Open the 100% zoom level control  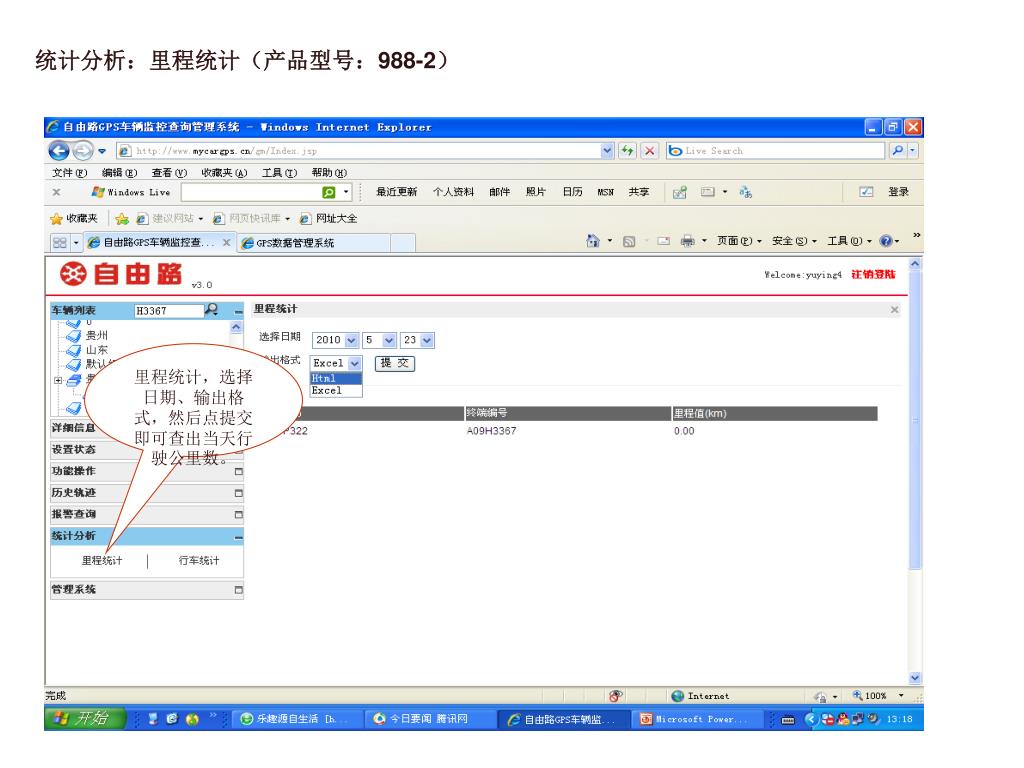click(878, 696)
